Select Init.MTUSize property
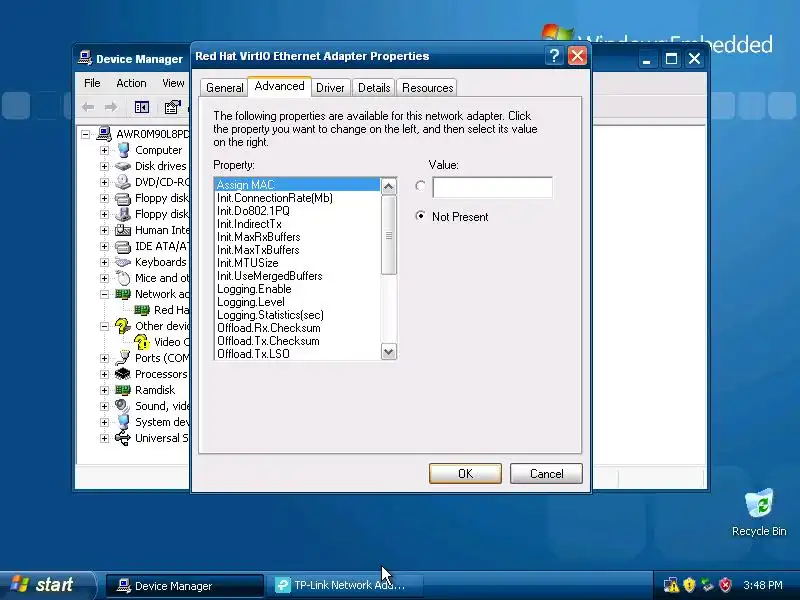The height and width of the screenshot is (600, 800). pos(297,263)
